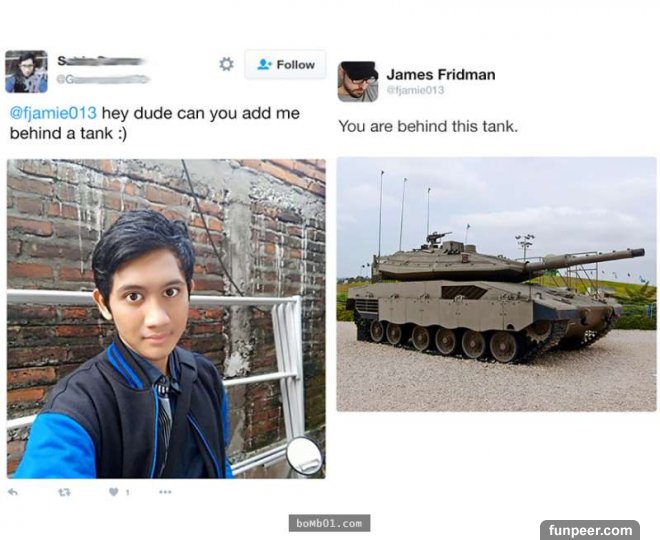
Task: Open the three-dot more options
Action: coord(165,492)
